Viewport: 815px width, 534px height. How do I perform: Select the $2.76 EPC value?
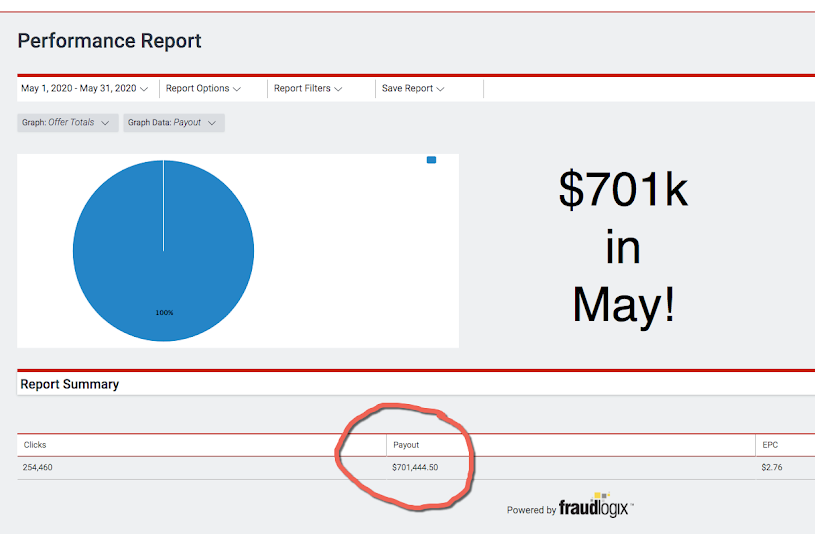tap(772, 467)
